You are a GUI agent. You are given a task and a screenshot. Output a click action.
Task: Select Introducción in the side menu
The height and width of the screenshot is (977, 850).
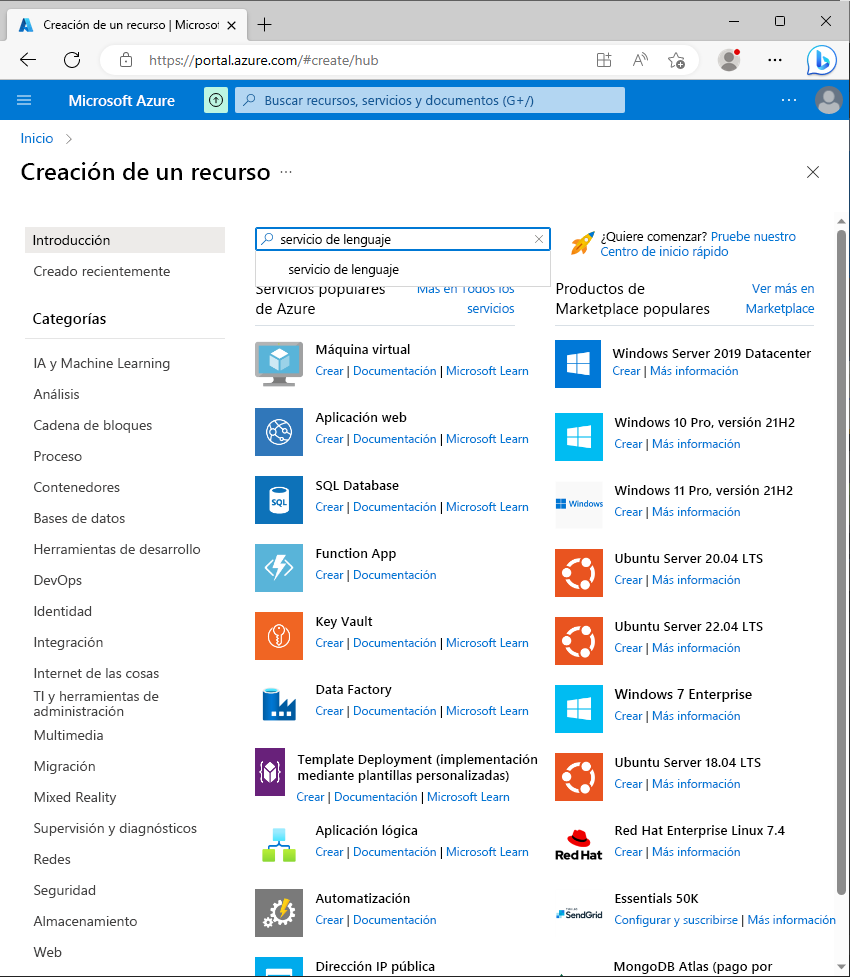(x=125, y=240)
